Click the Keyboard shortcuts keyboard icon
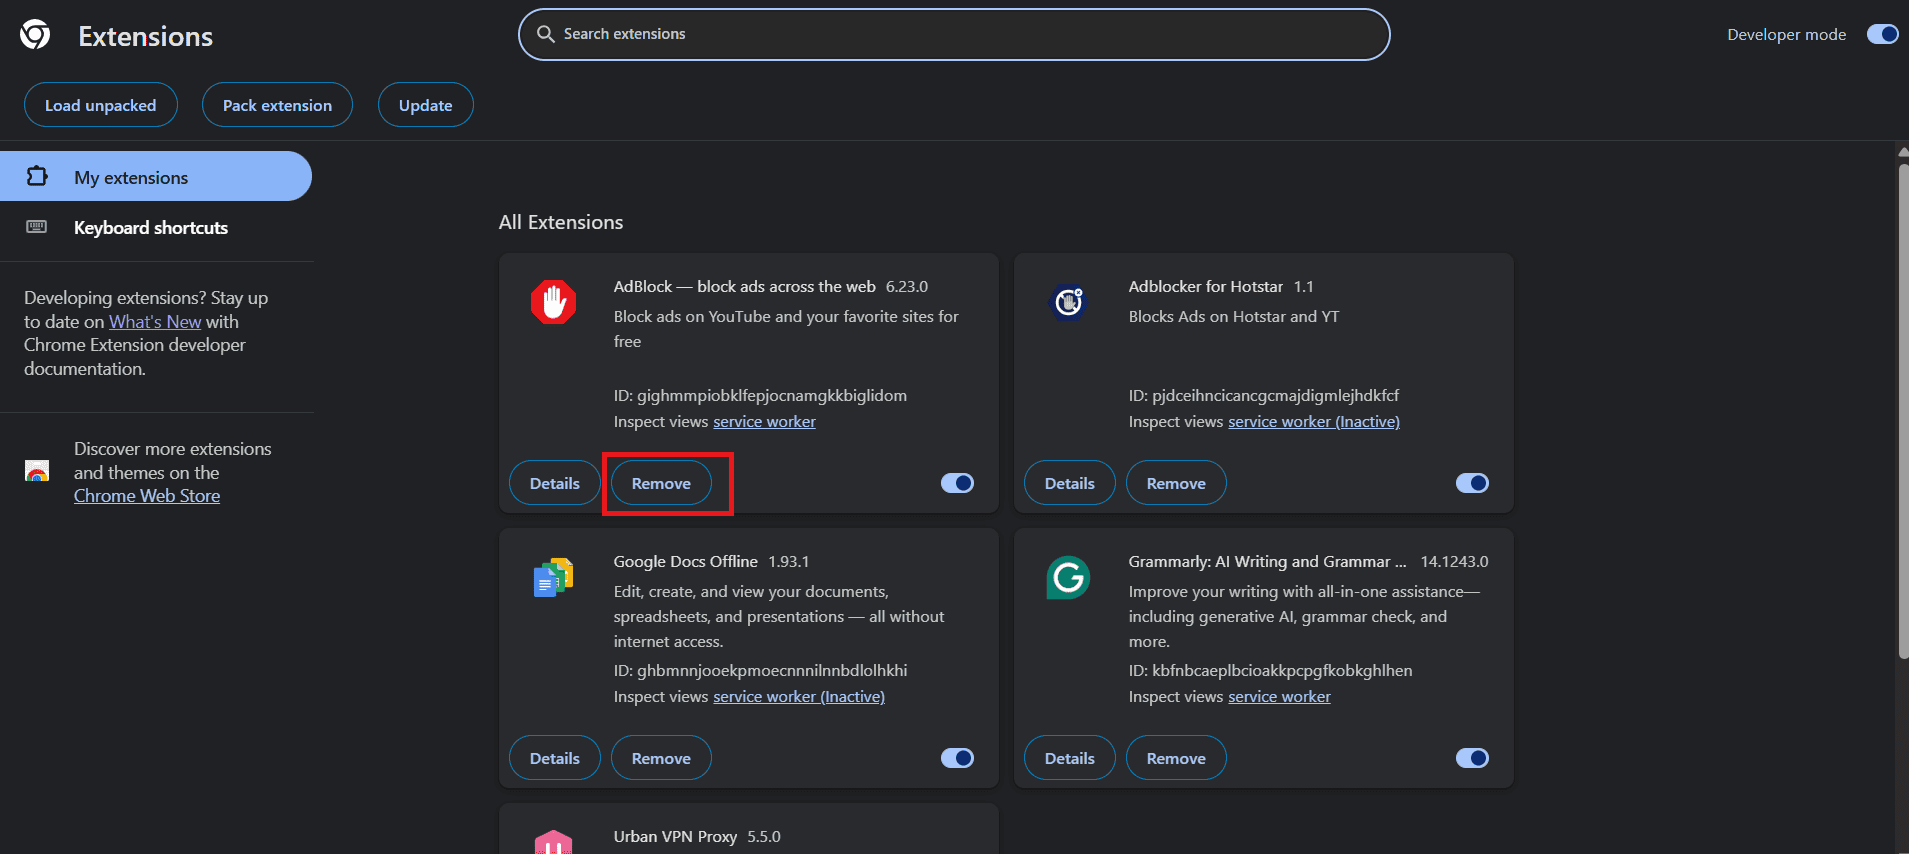1909x854 pixels. pos(37,227)
